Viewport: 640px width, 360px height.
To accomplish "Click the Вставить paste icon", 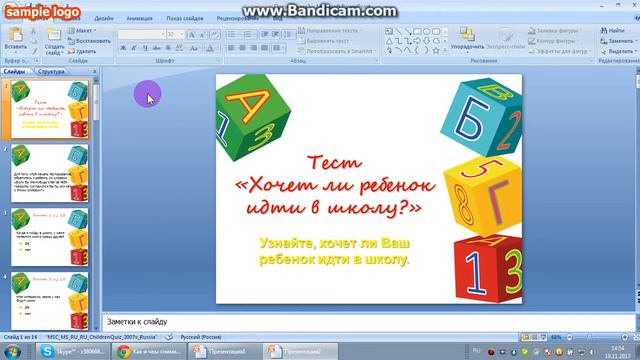I will click(x=16, y=35).
